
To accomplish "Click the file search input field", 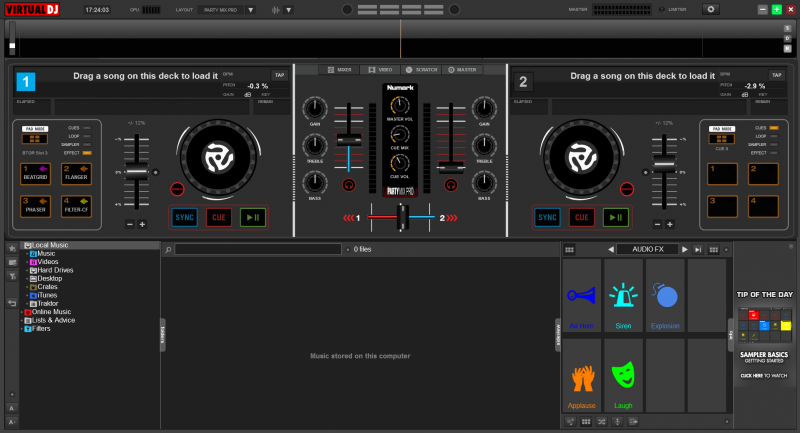I will click(258, 249).
